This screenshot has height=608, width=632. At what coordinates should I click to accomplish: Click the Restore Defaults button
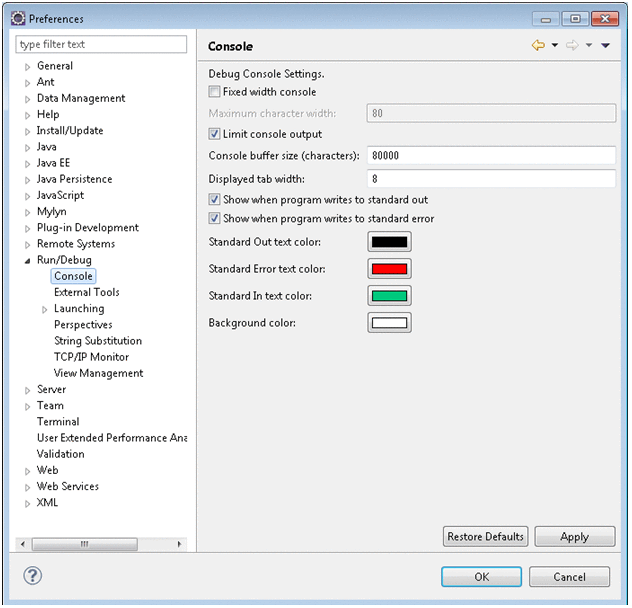pyautogui.click(x=485, y=537)
